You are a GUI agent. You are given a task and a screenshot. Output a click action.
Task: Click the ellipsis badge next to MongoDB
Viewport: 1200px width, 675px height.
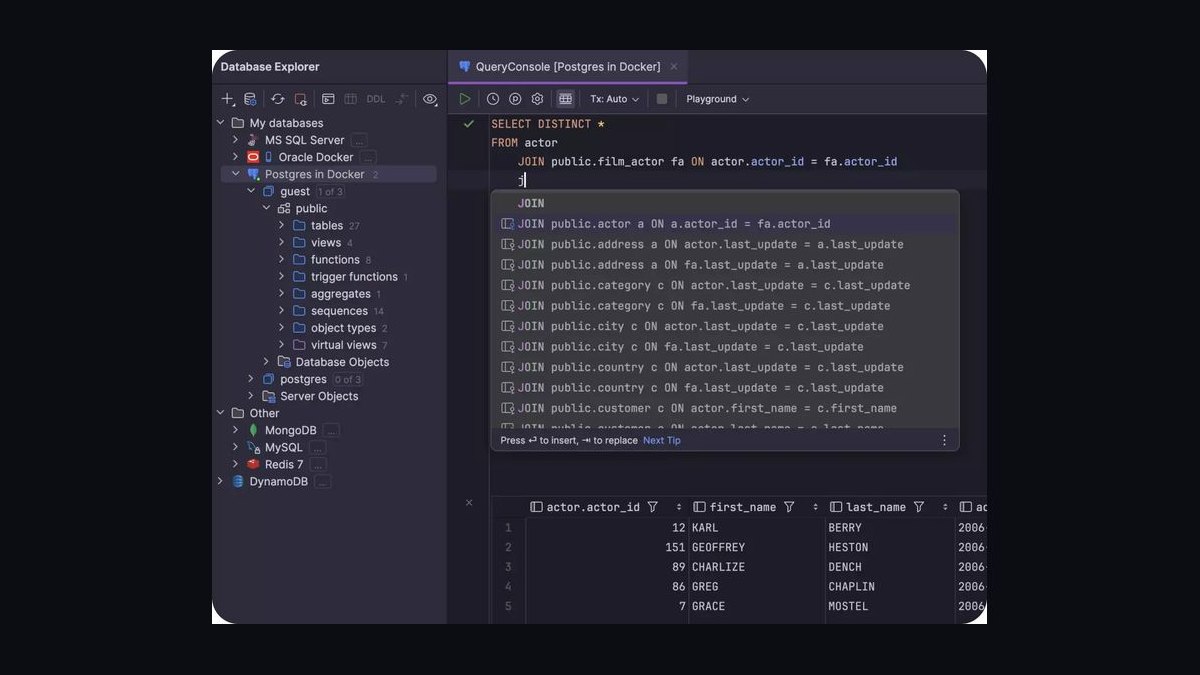click(x=331, y=431)
